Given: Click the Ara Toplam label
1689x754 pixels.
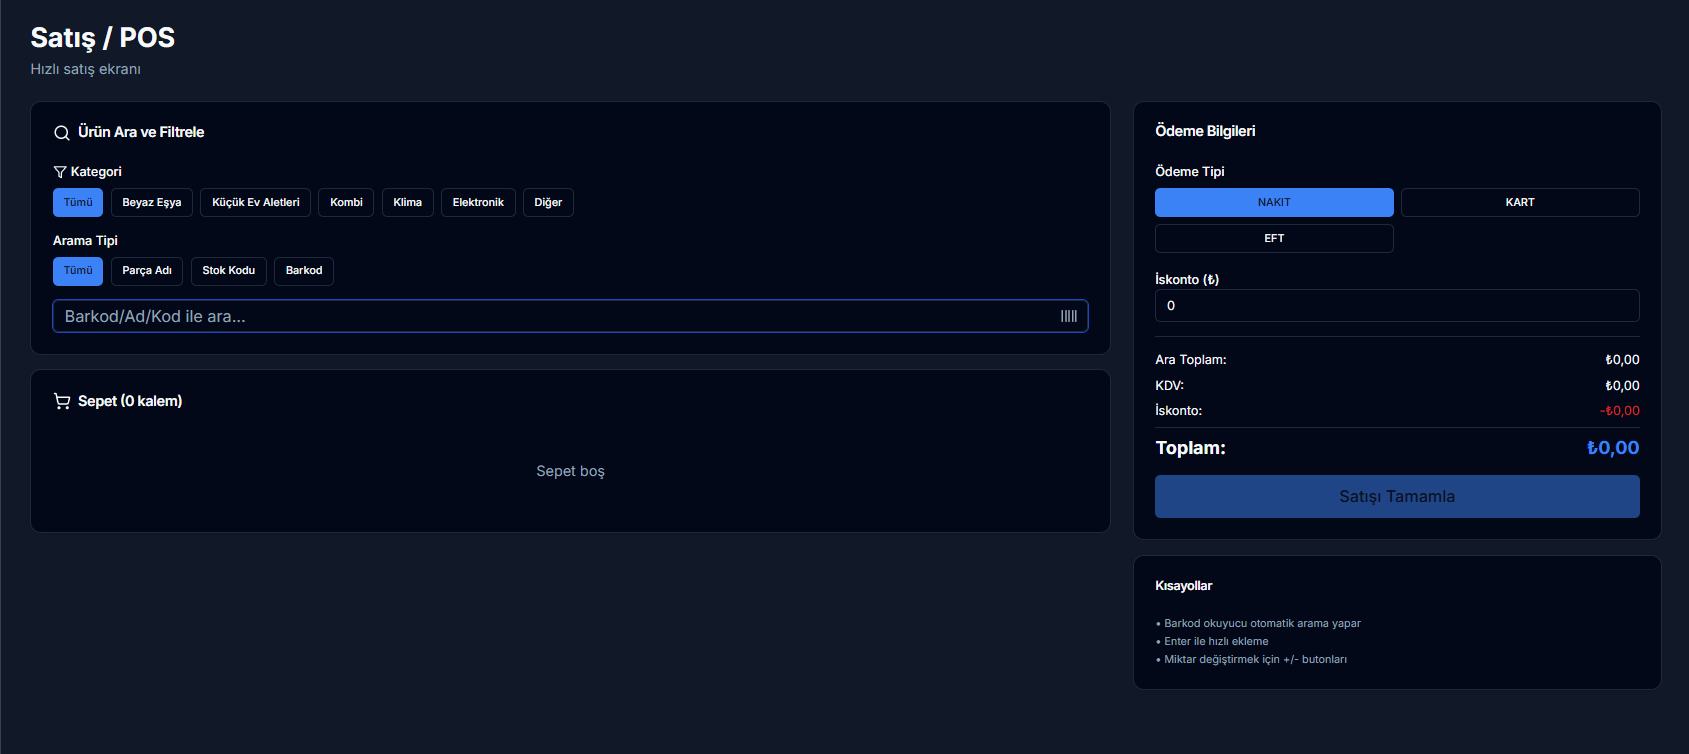Looking at the screenshot, I should [1191, 360].
